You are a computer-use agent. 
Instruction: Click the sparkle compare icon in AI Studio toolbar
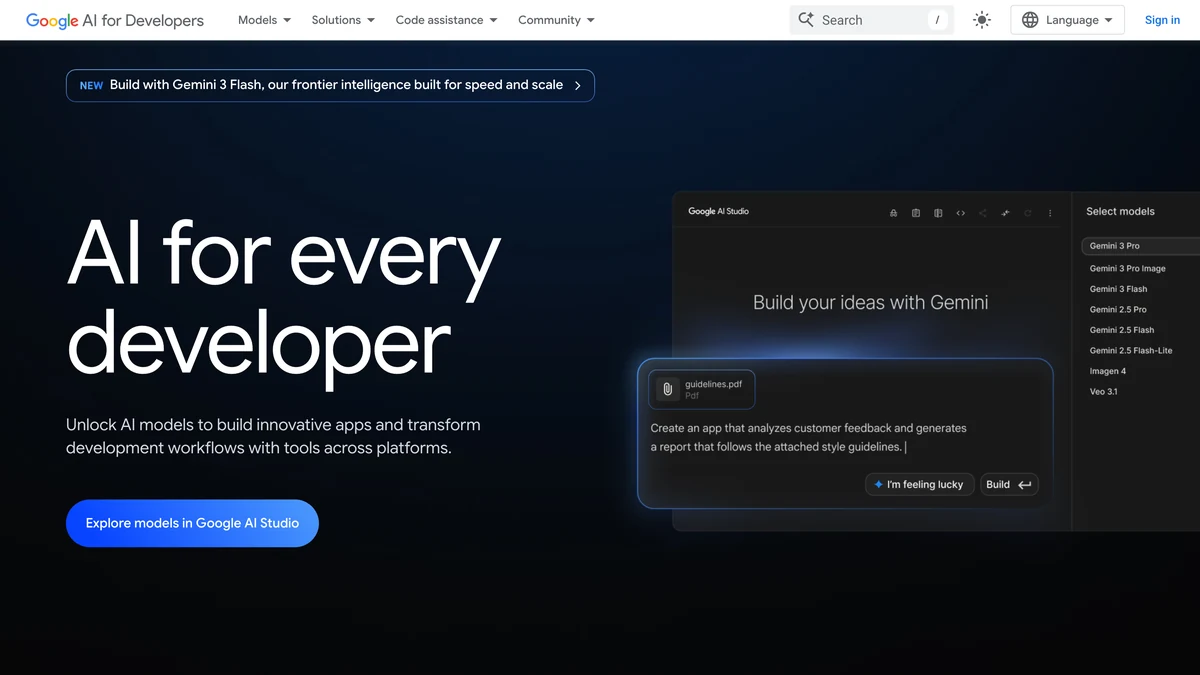(1005, 213)
